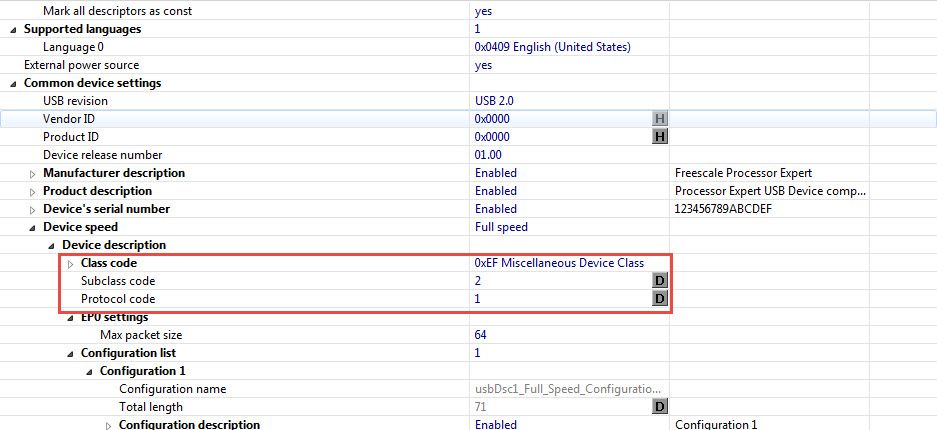This screenshot has width=937, height=430.
Task: Expand the Product description node
Action: tap(33, 192)
